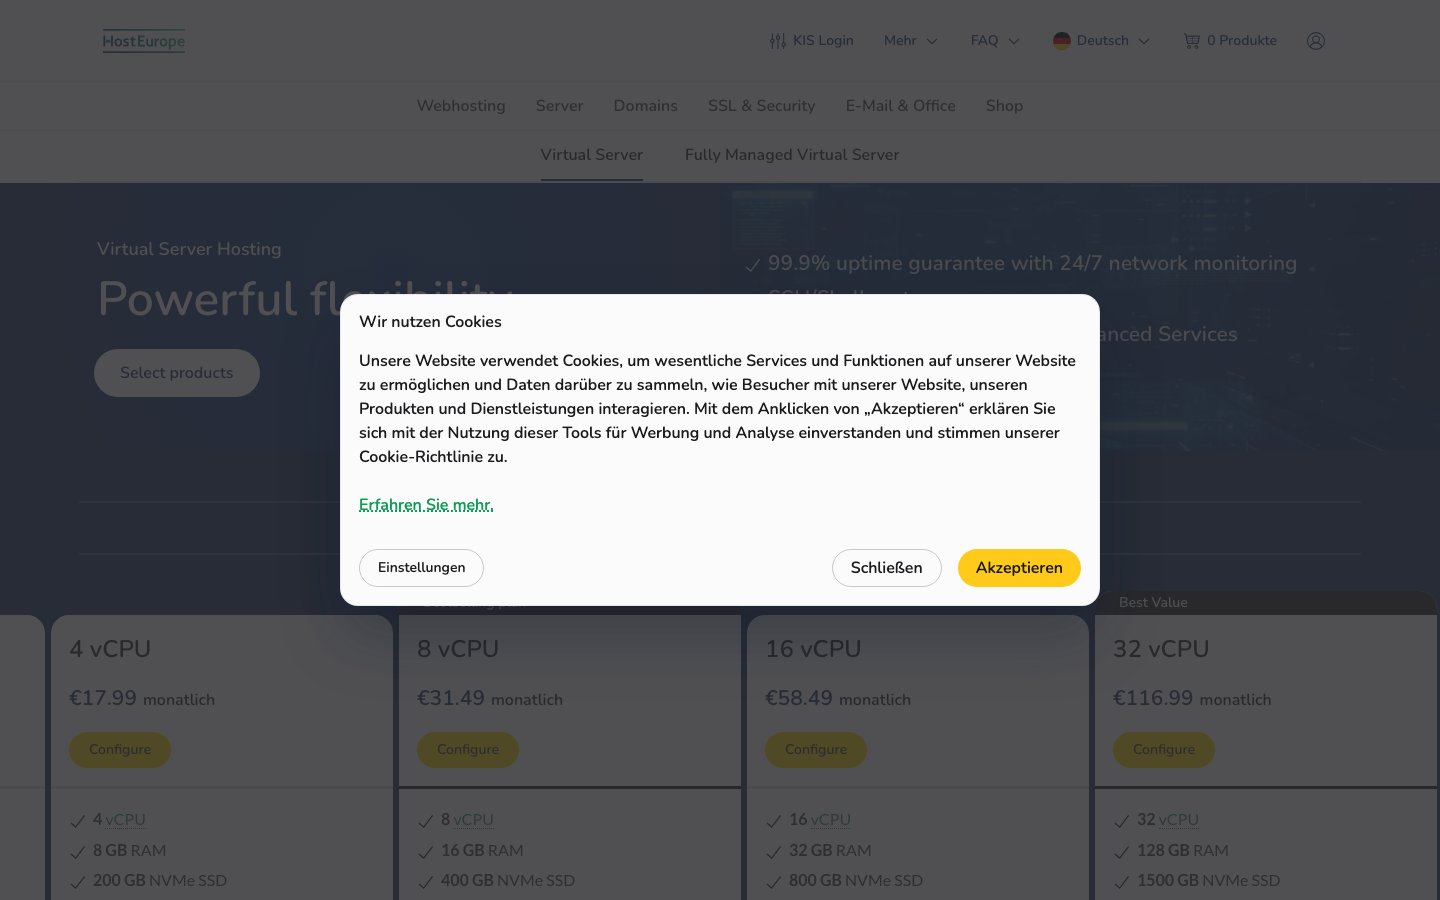Open KIS Login sliders icon

777,41
